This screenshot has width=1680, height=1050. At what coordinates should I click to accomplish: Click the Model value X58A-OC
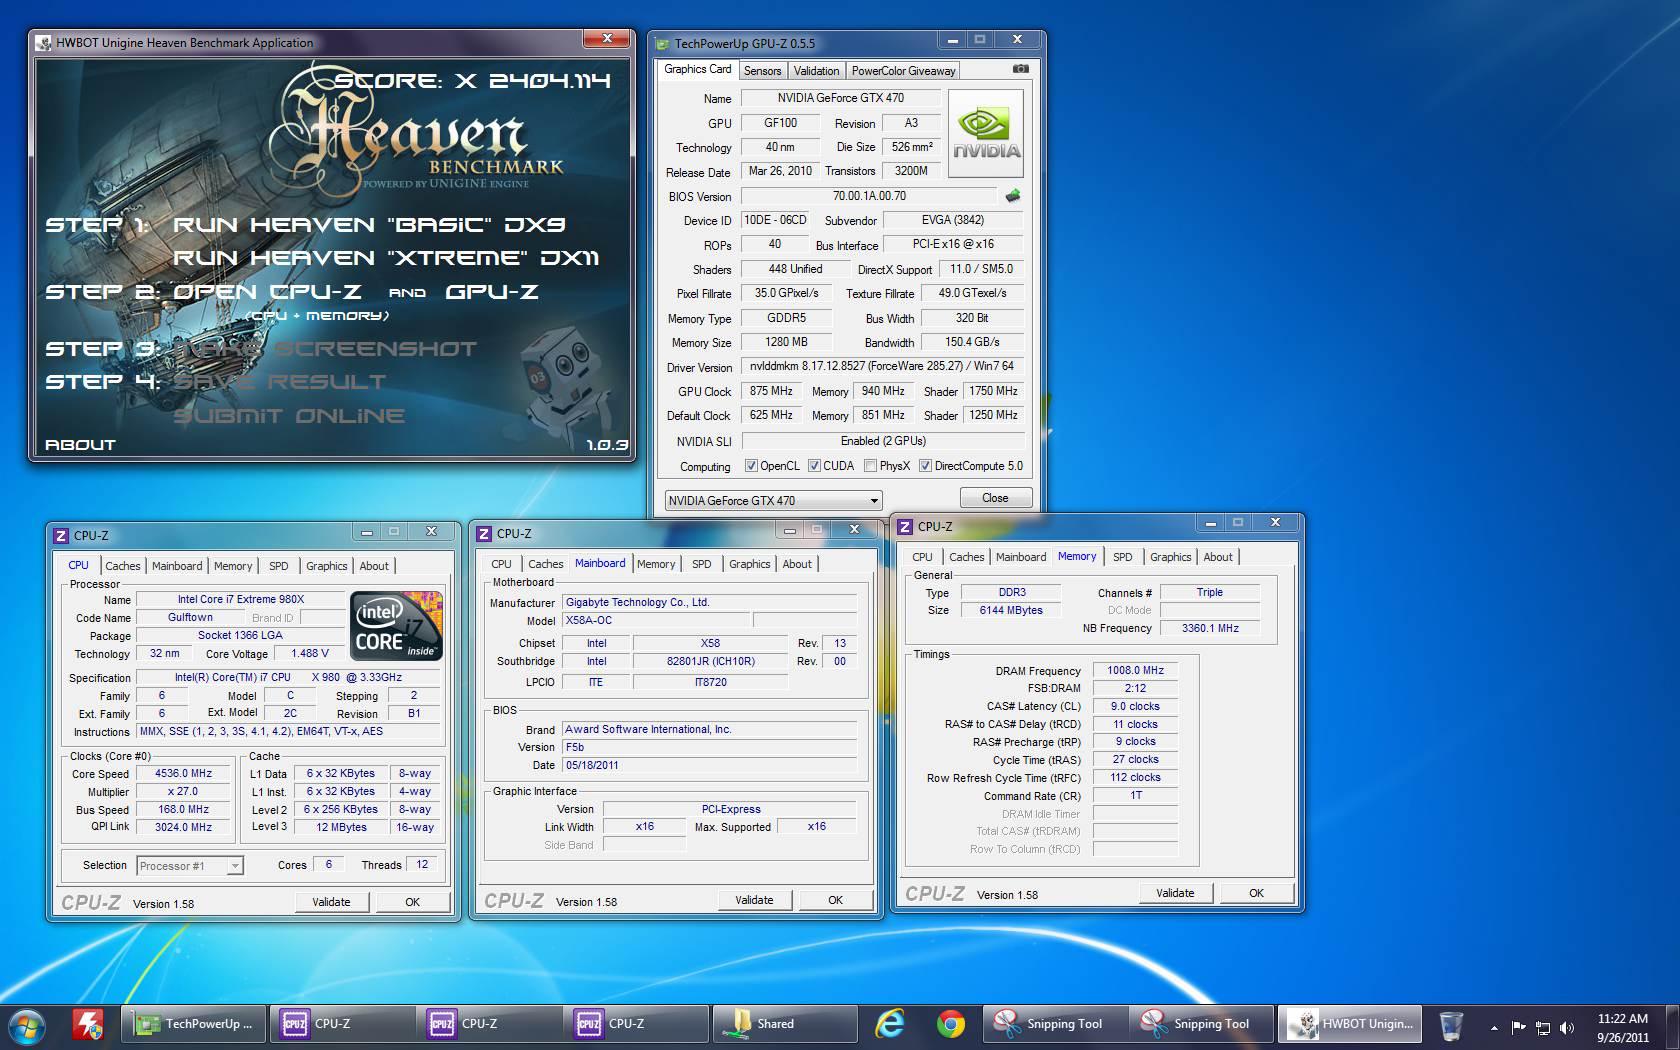[x=655, y=621]
